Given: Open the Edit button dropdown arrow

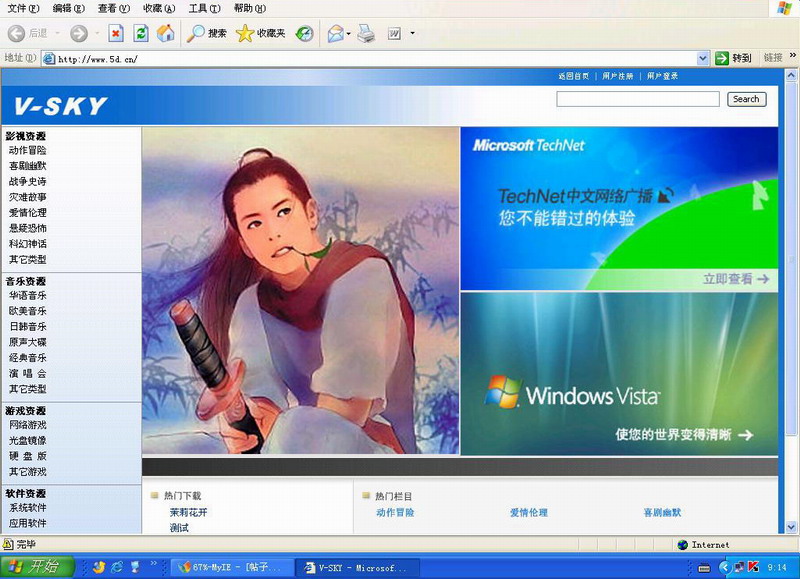Looking at the screenshot, I should pyautogui.click(x=412, y=34).
